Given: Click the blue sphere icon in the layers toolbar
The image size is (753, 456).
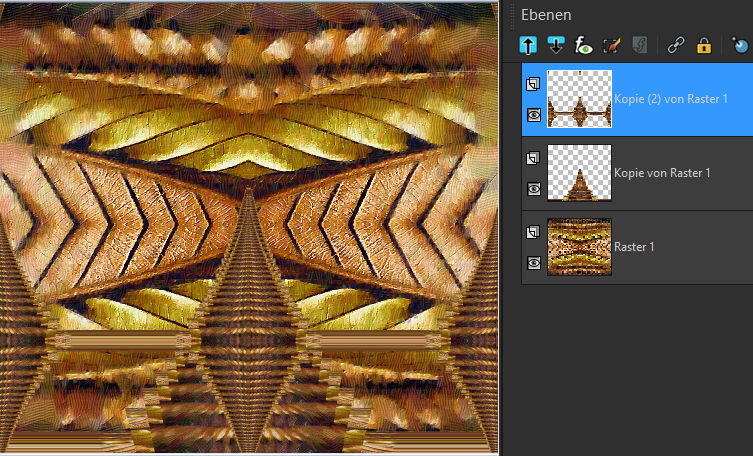Looking at the screenshot, I should pyautogui.click(x=740, y=46).
